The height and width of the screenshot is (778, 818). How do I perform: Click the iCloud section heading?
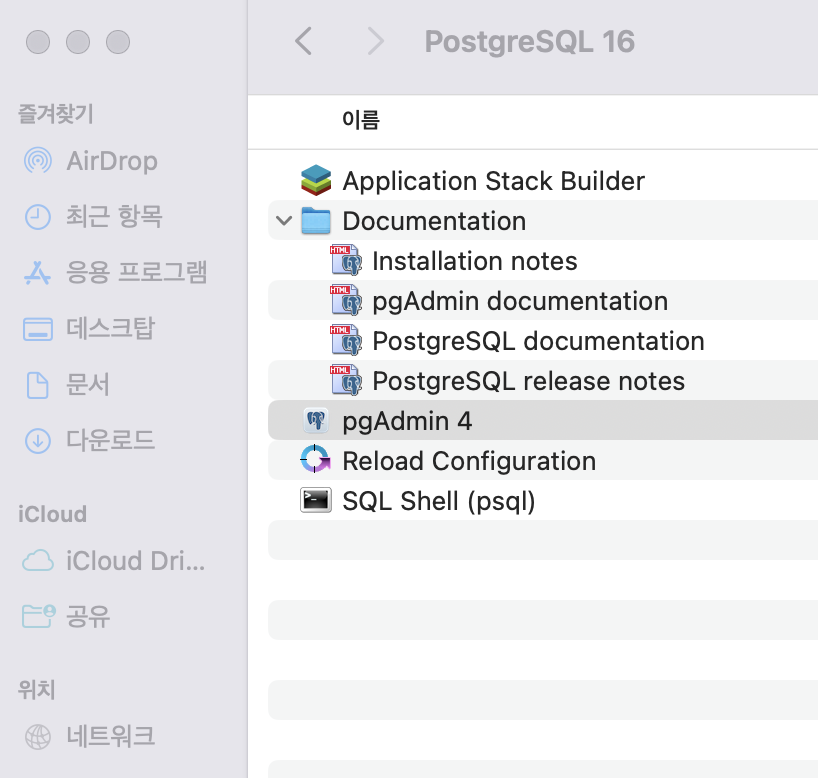[52, 514]
